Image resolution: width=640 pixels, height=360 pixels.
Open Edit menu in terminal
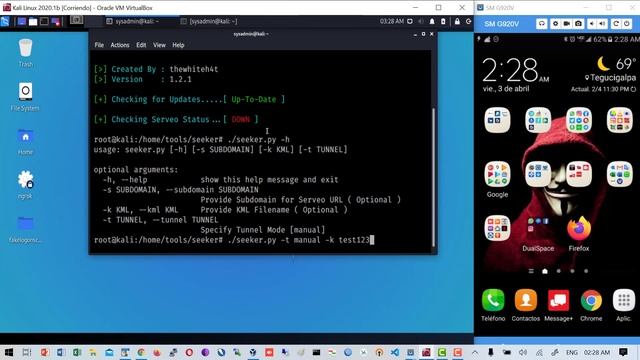pos(141,45)
